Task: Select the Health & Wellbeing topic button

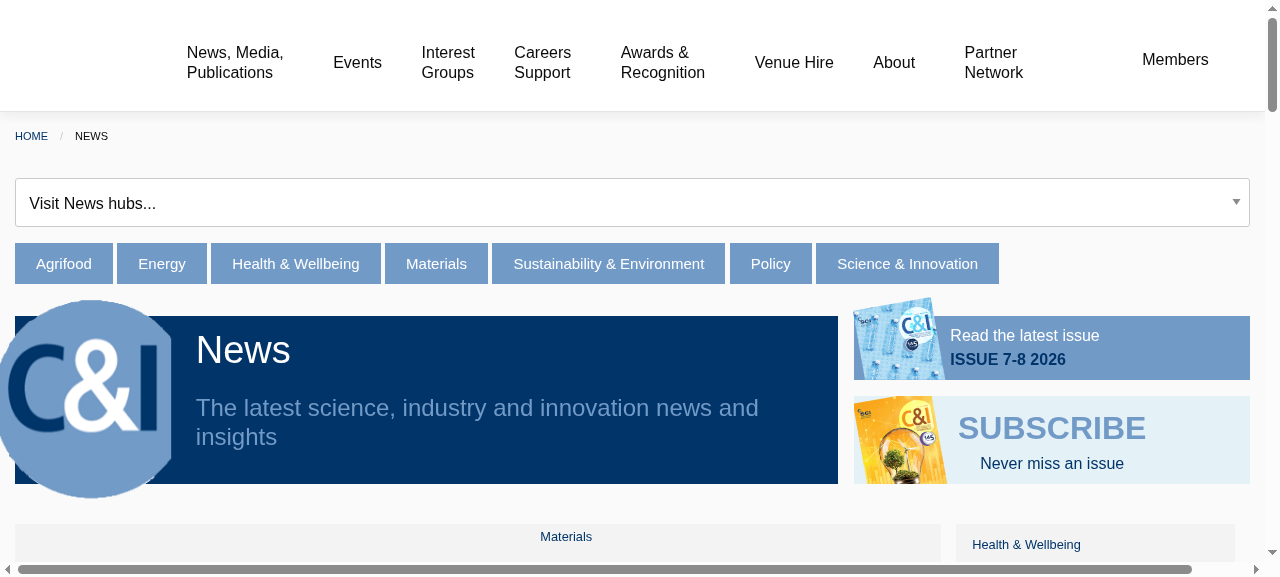Action: 296,264
